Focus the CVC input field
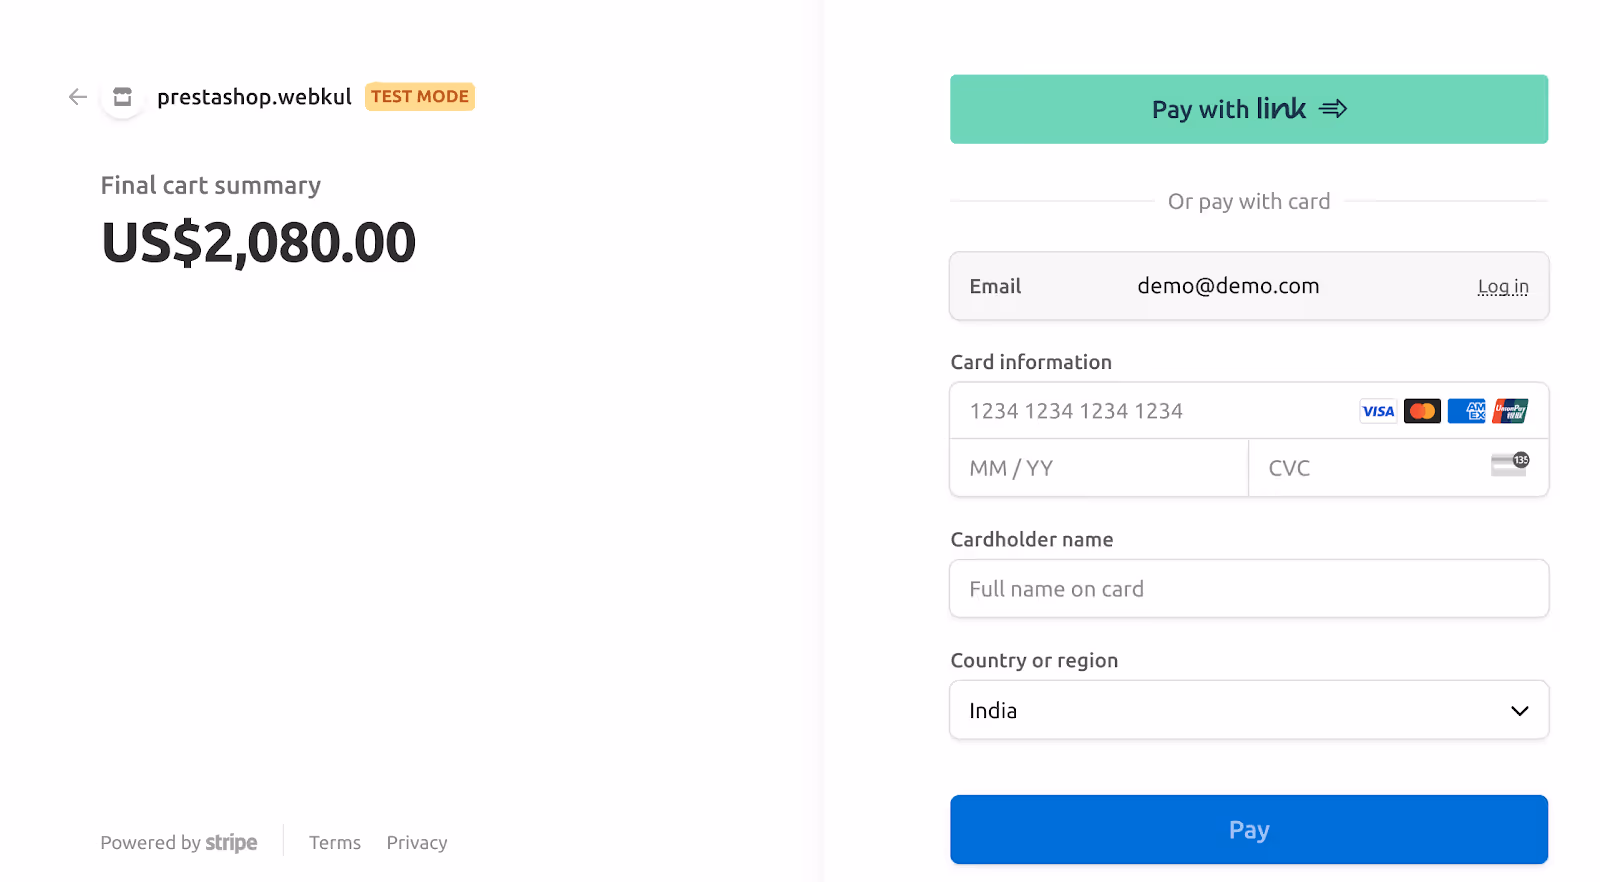 click(1370, 468)
